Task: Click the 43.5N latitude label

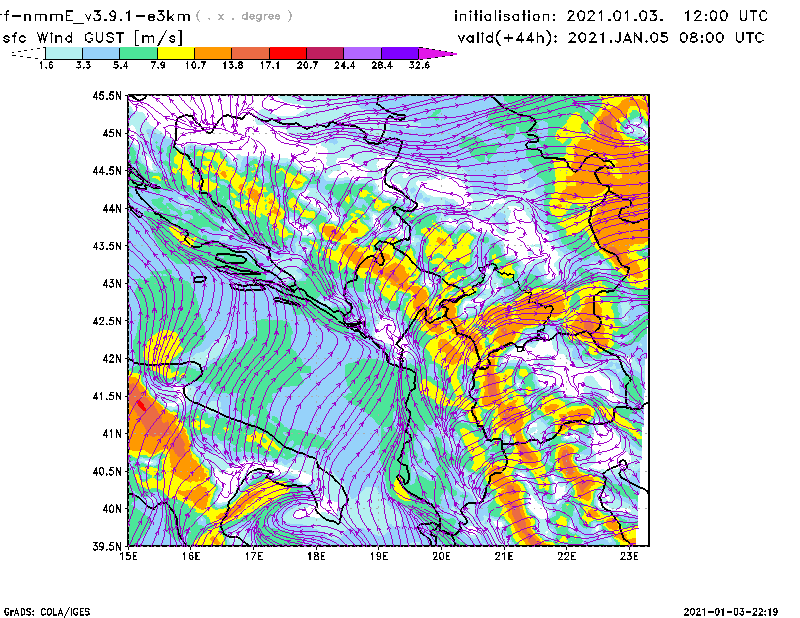Action: pyautogui.click(x=107, y=246)
